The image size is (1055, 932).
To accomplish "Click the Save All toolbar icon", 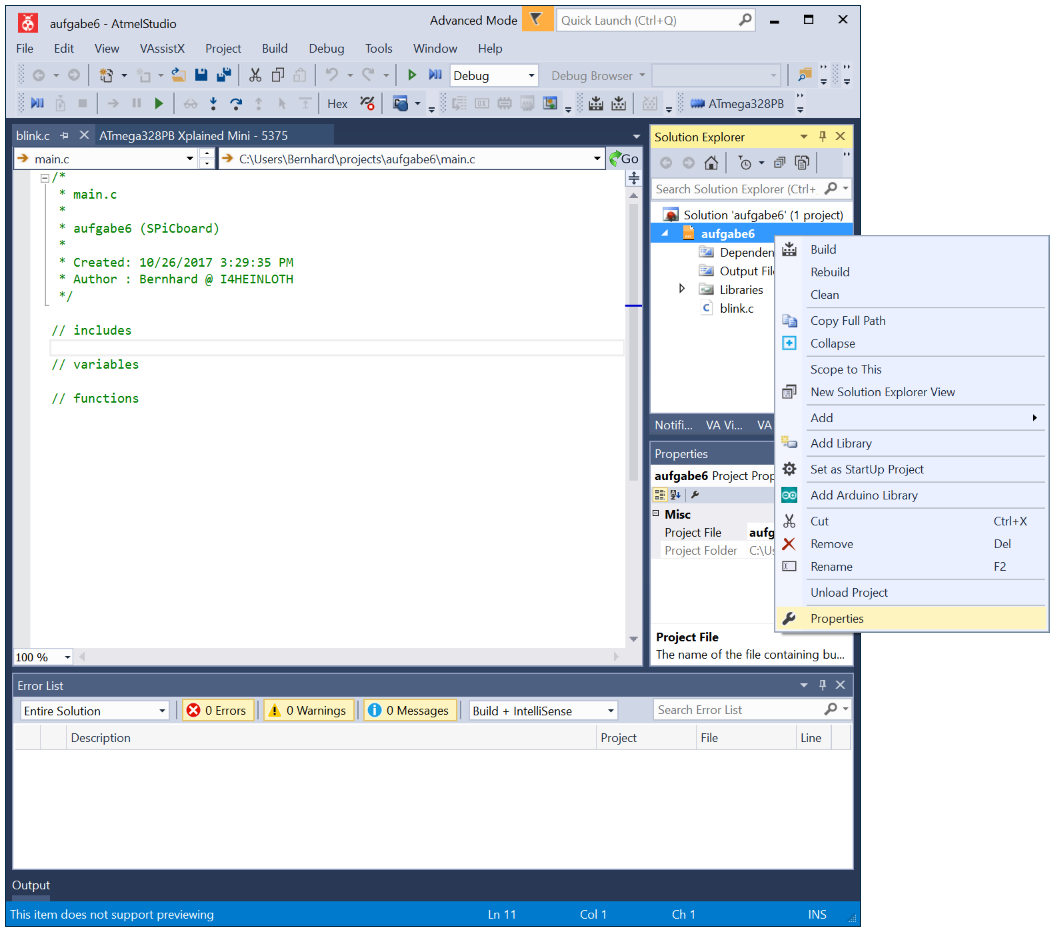I will point(223,75).
